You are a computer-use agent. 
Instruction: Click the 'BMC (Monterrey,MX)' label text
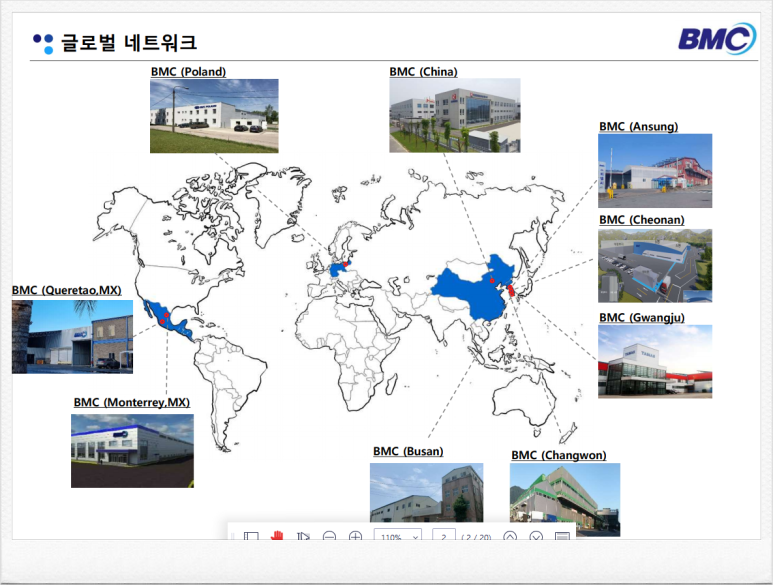[x=132, y=402]
